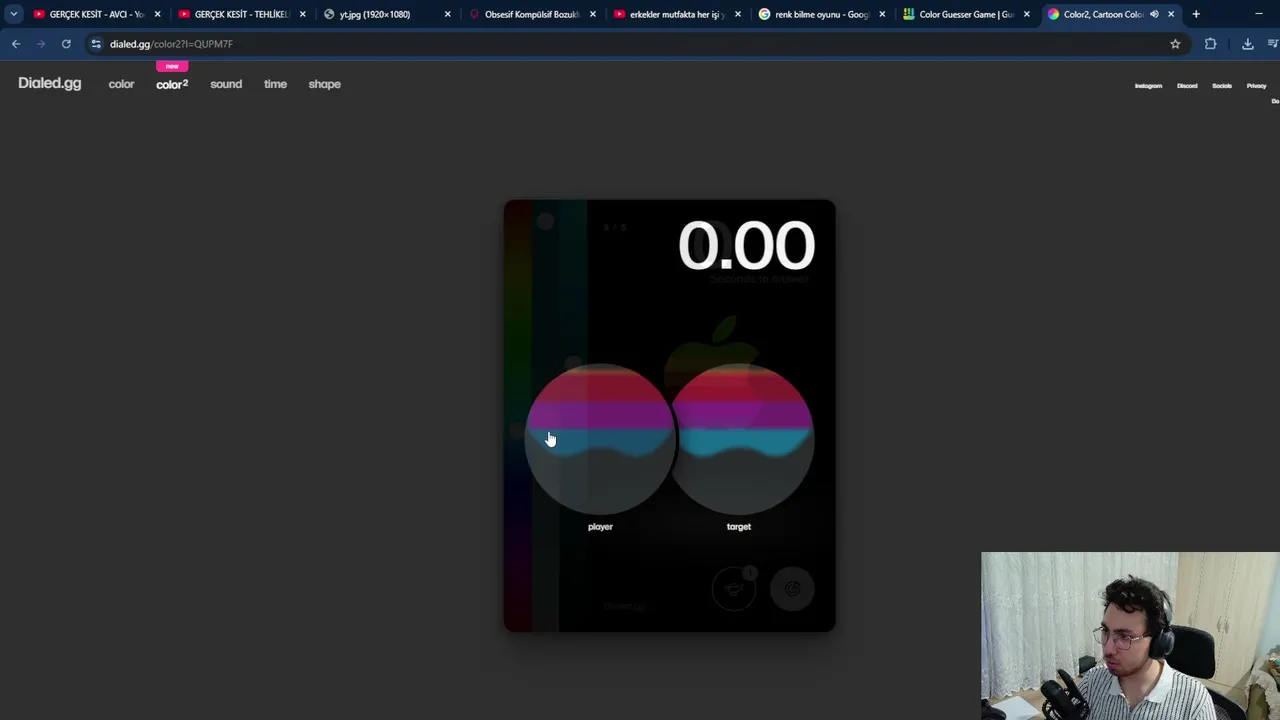Screen dimensions: 1280x720
Task: View site information for dialed.gg
Action: 96,44
